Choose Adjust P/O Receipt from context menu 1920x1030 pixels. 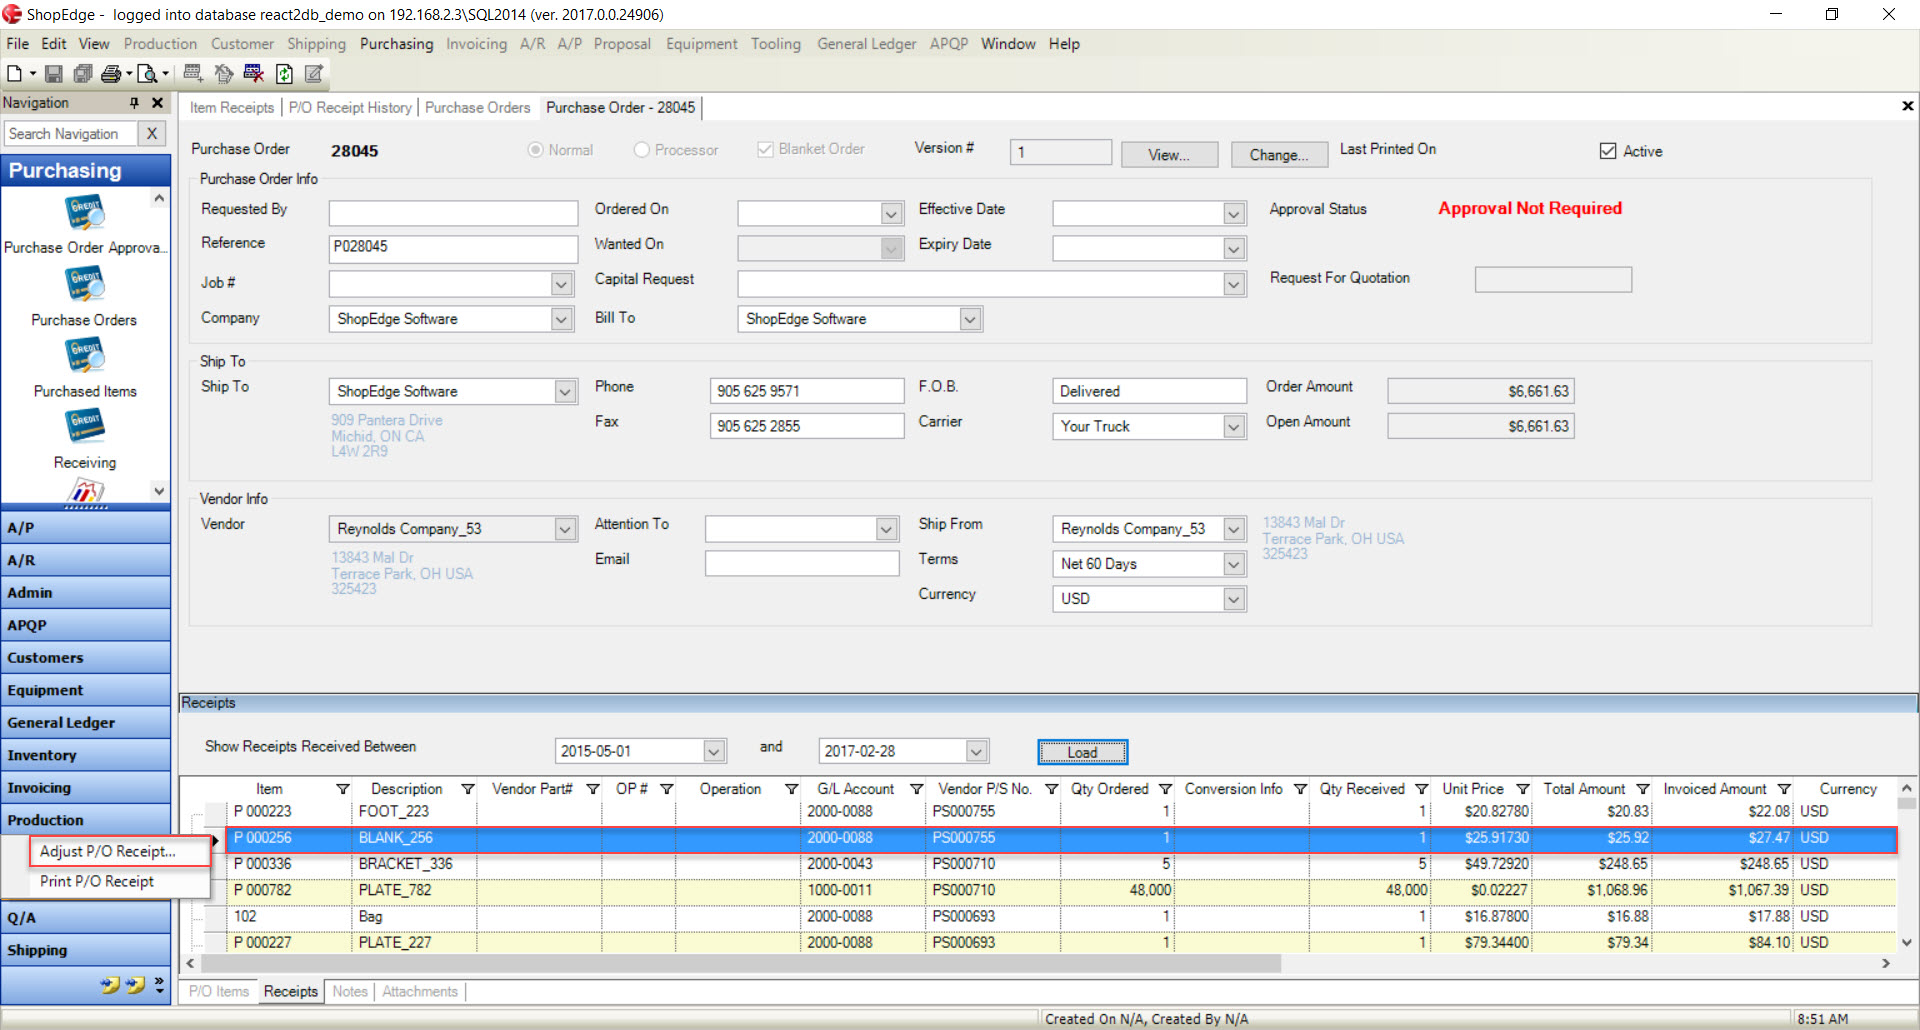point(108,851)
